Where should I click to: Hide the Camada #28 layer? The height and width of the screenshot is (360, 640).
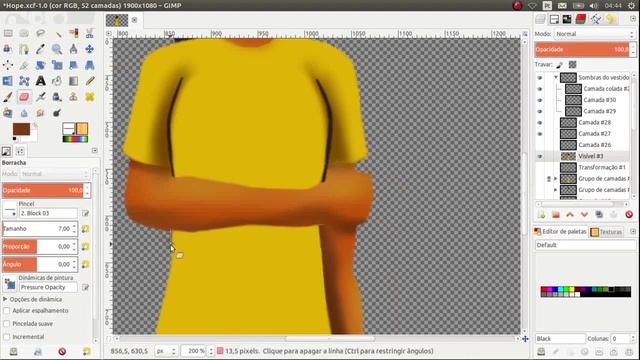[540, 122]
